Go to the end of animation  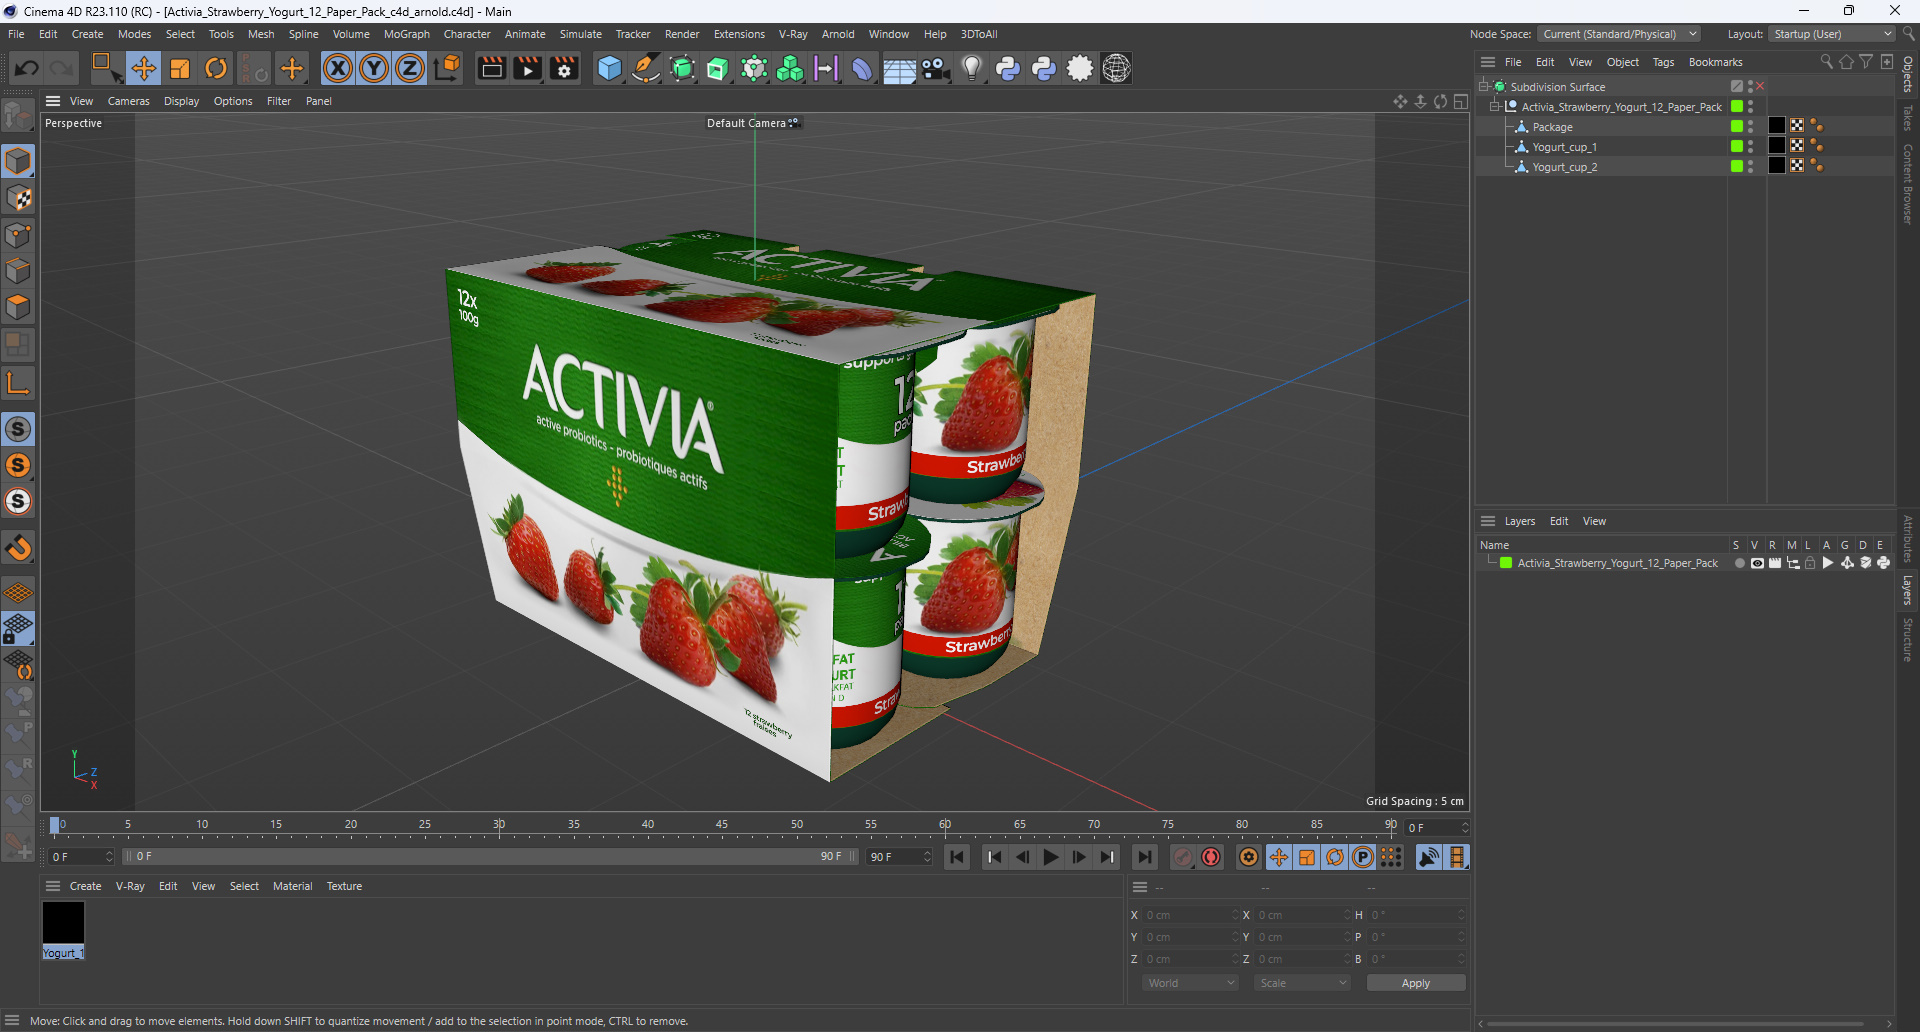pos(1145,857)
